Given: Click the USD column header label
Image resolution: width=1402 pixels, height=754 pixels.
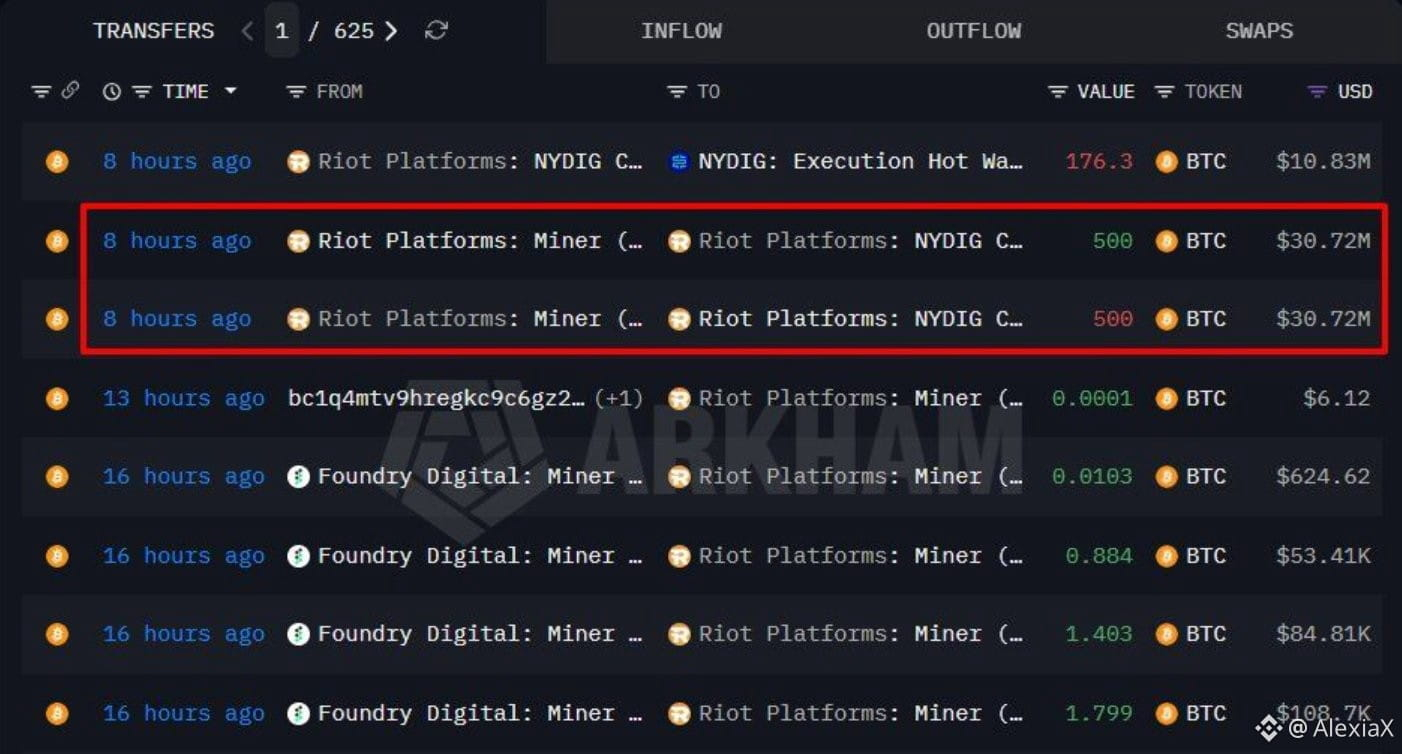Looking at the screenshot, I should [x=1355, y=92].
